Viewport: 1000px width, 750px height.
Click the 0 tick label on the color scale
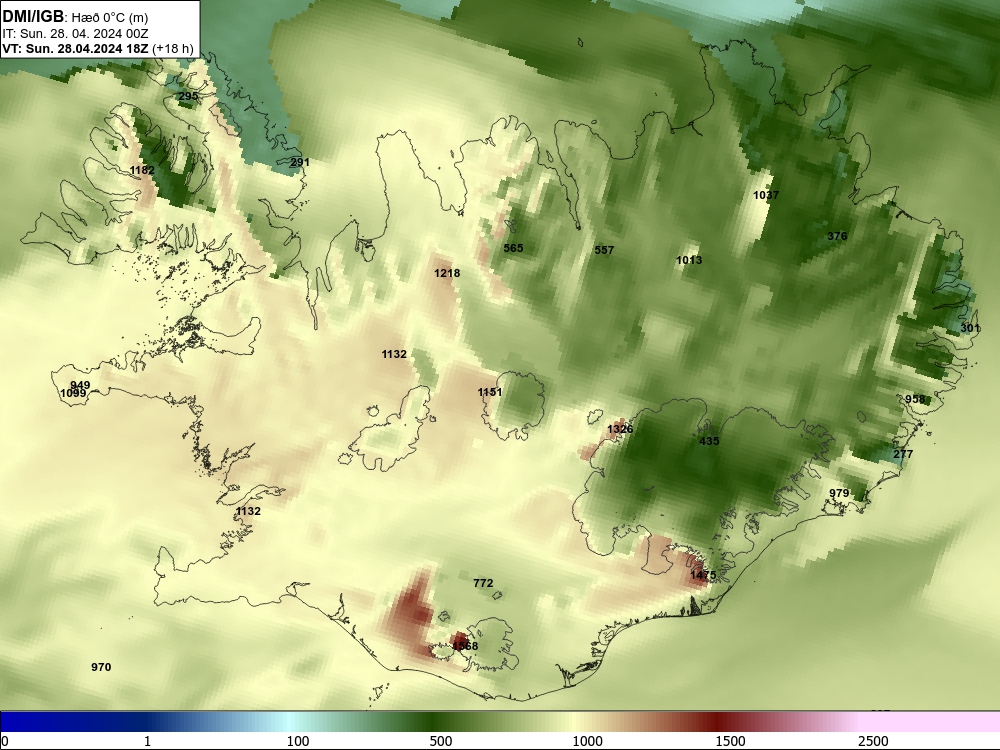click(5, 740)
